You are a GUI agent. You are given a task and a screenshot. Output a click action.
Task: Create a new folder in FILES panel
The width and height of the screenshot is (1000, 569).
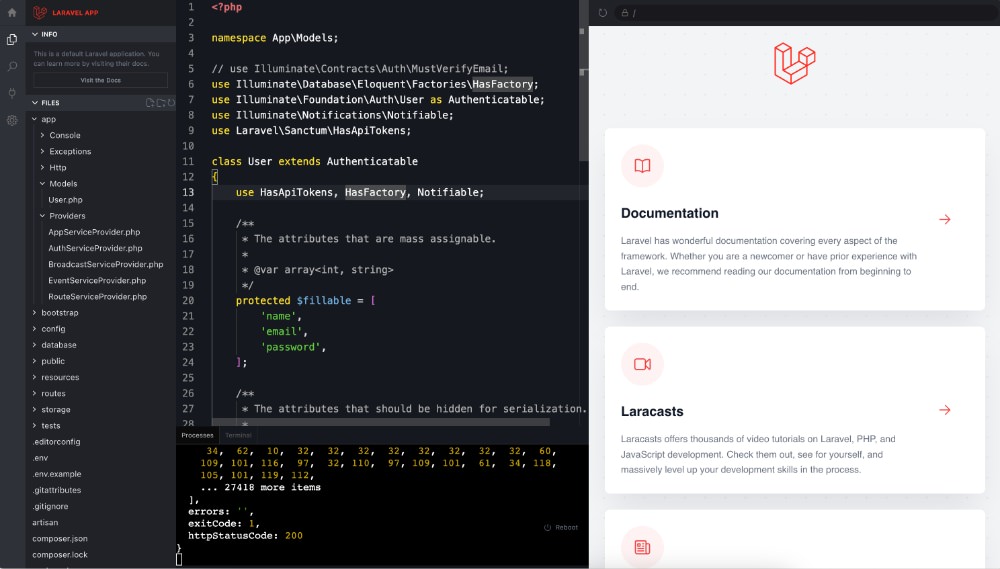click(161, 103)
